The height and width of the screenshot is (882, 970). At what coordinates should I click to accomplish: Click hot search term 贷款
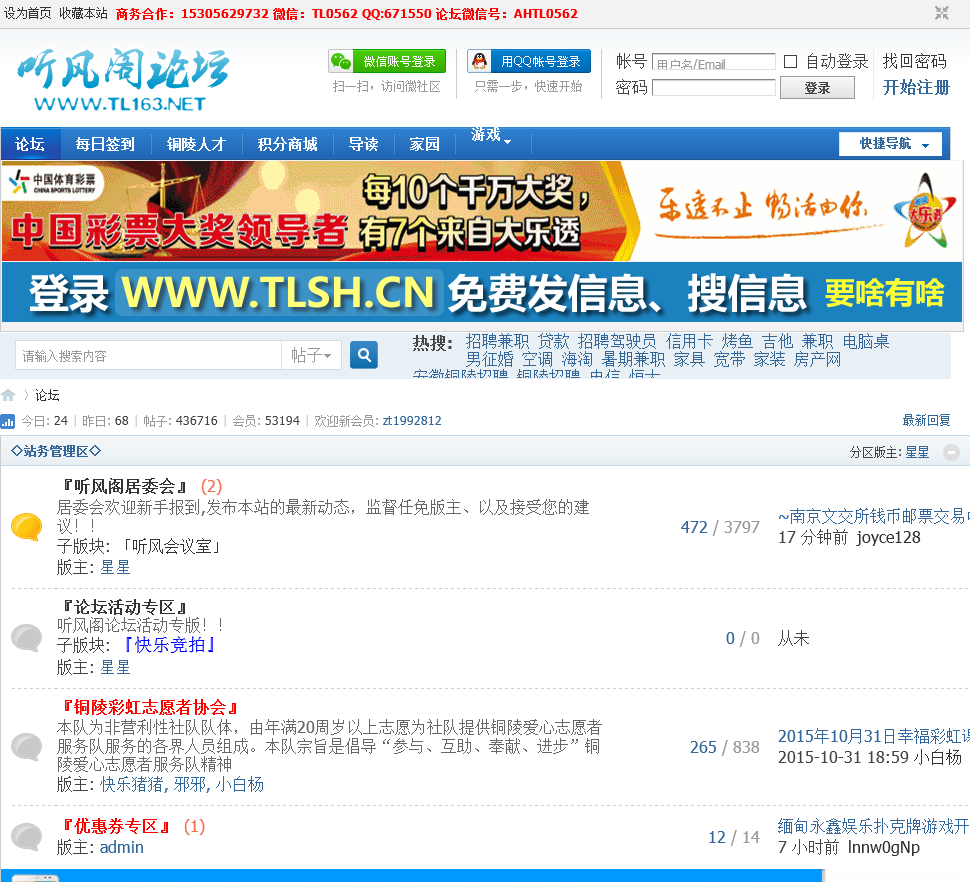(553, 341)
